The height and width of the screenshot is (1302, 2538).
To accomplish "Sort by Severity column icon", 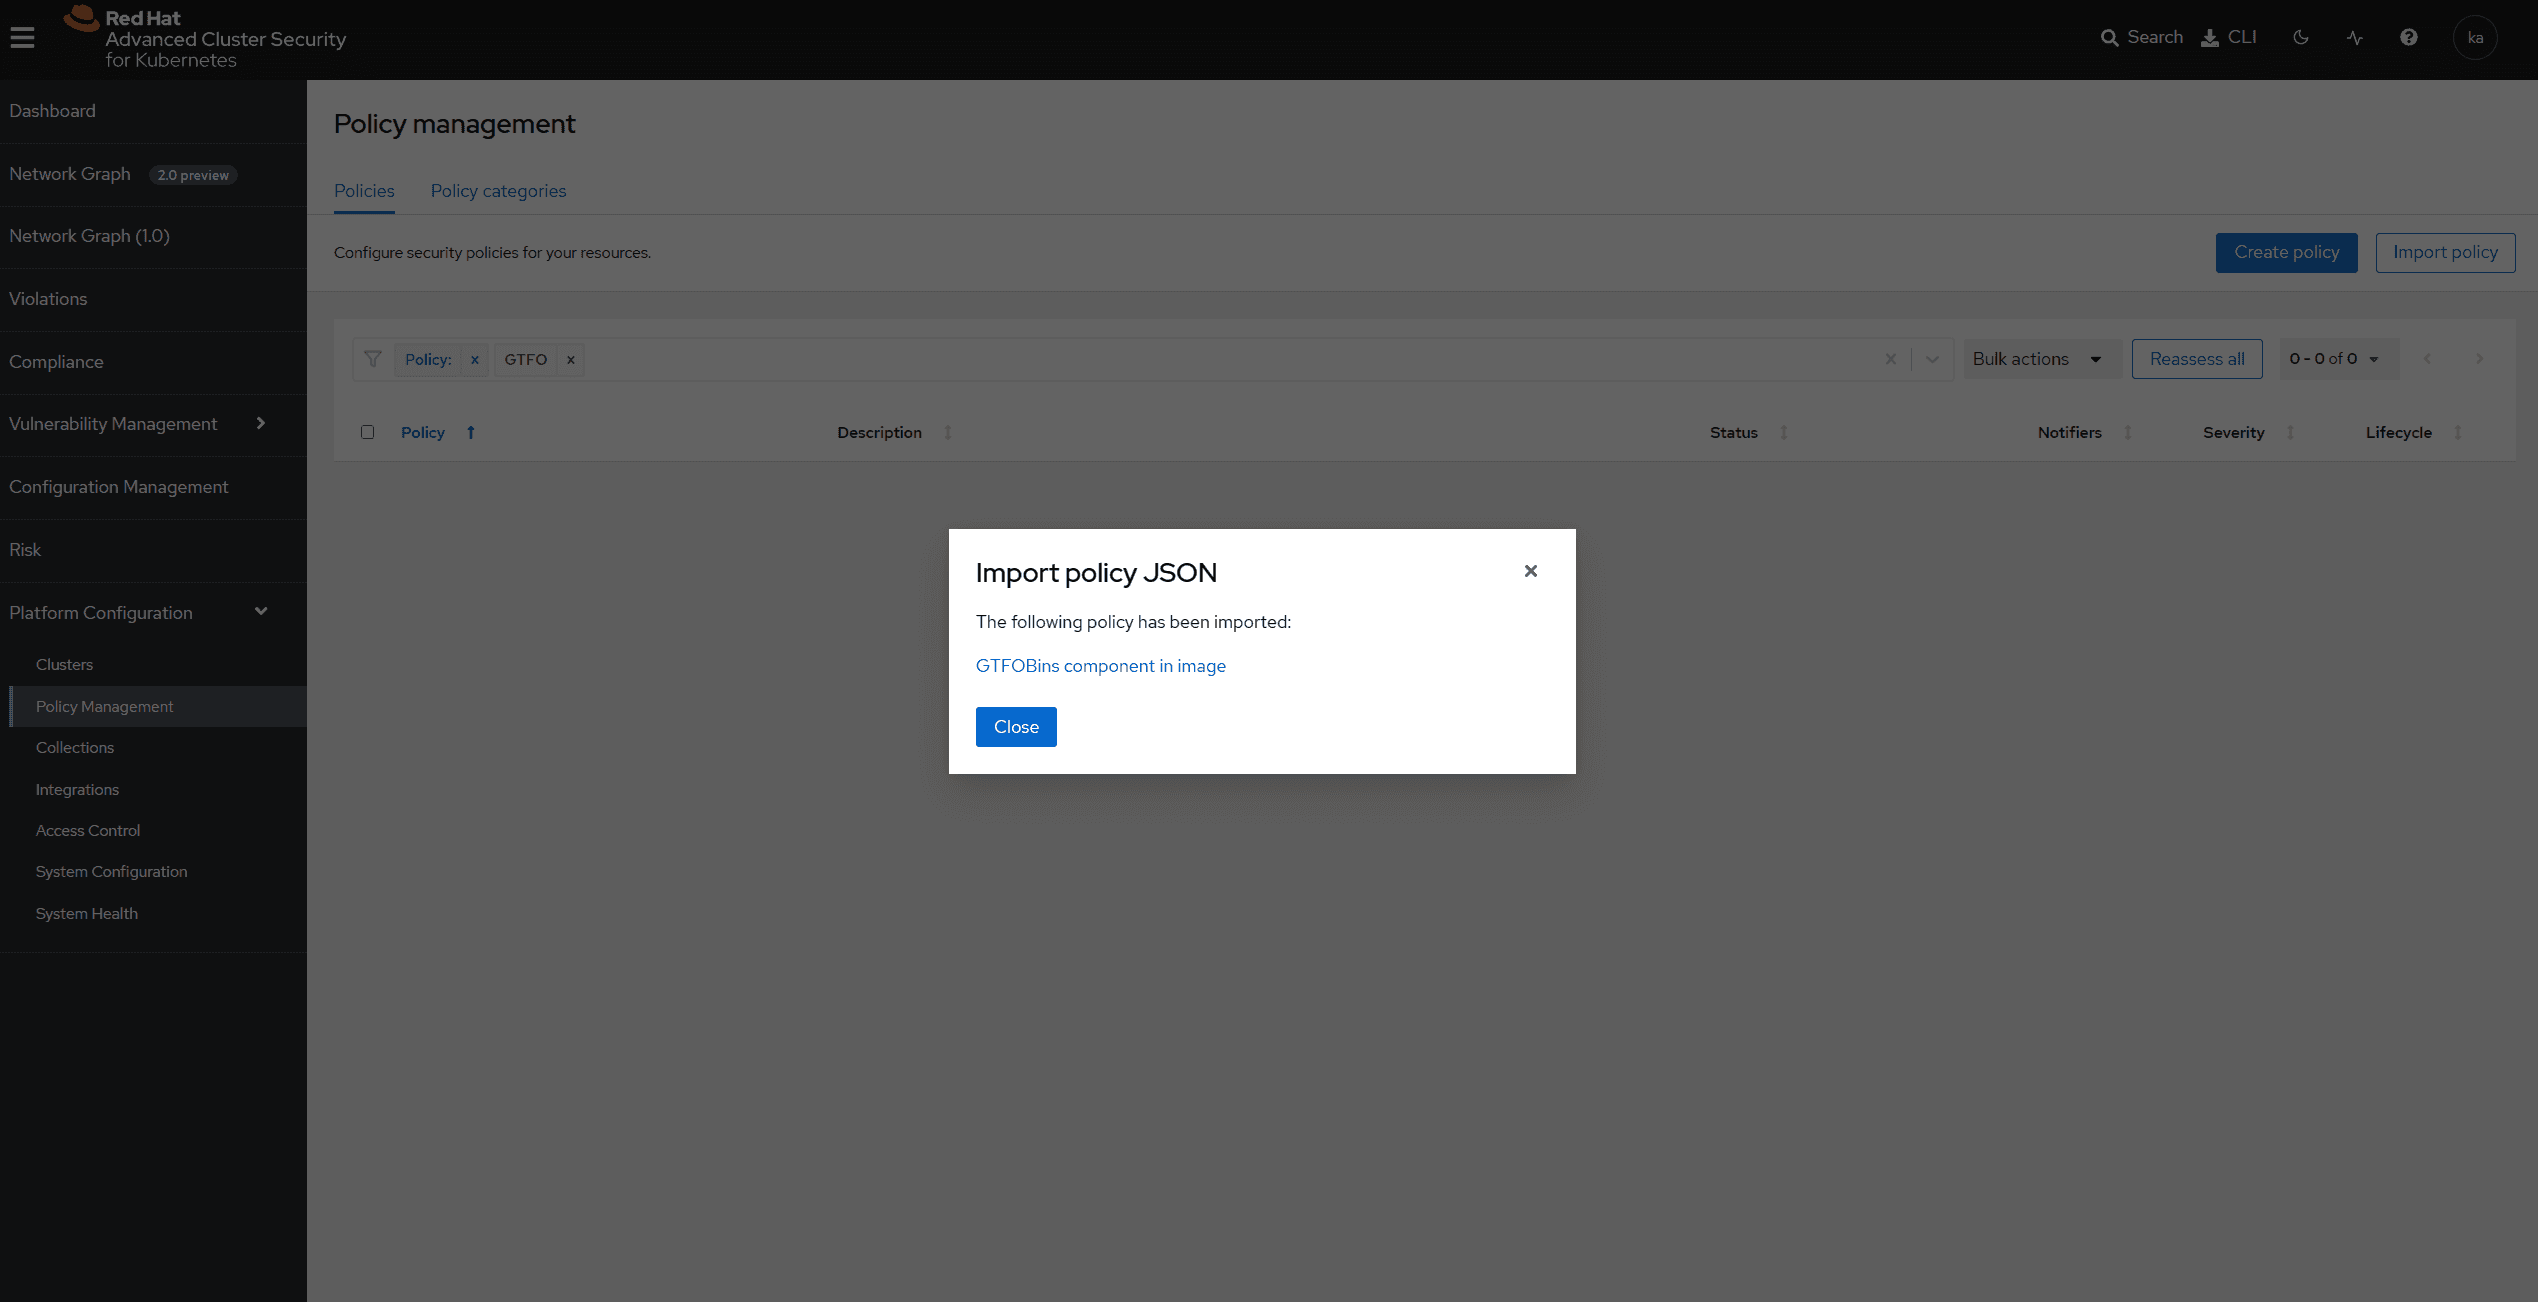I will pyautogui.click(x=2290, y=432).
